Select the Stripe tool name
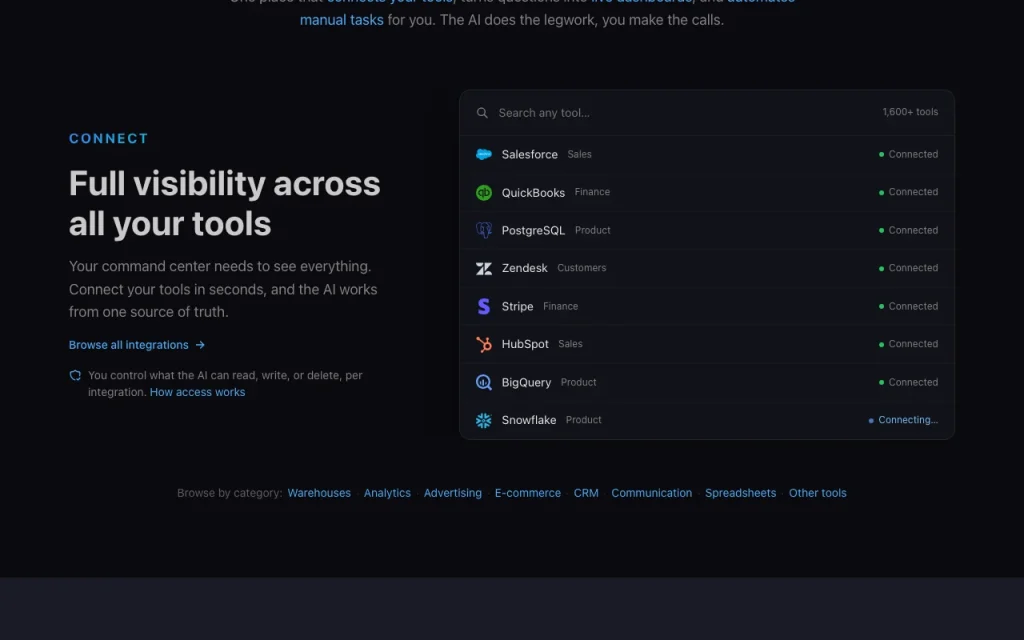Image resolution: width=1024 pixels, height=640 pixels. pyautogui.click(x=517, y=306)
